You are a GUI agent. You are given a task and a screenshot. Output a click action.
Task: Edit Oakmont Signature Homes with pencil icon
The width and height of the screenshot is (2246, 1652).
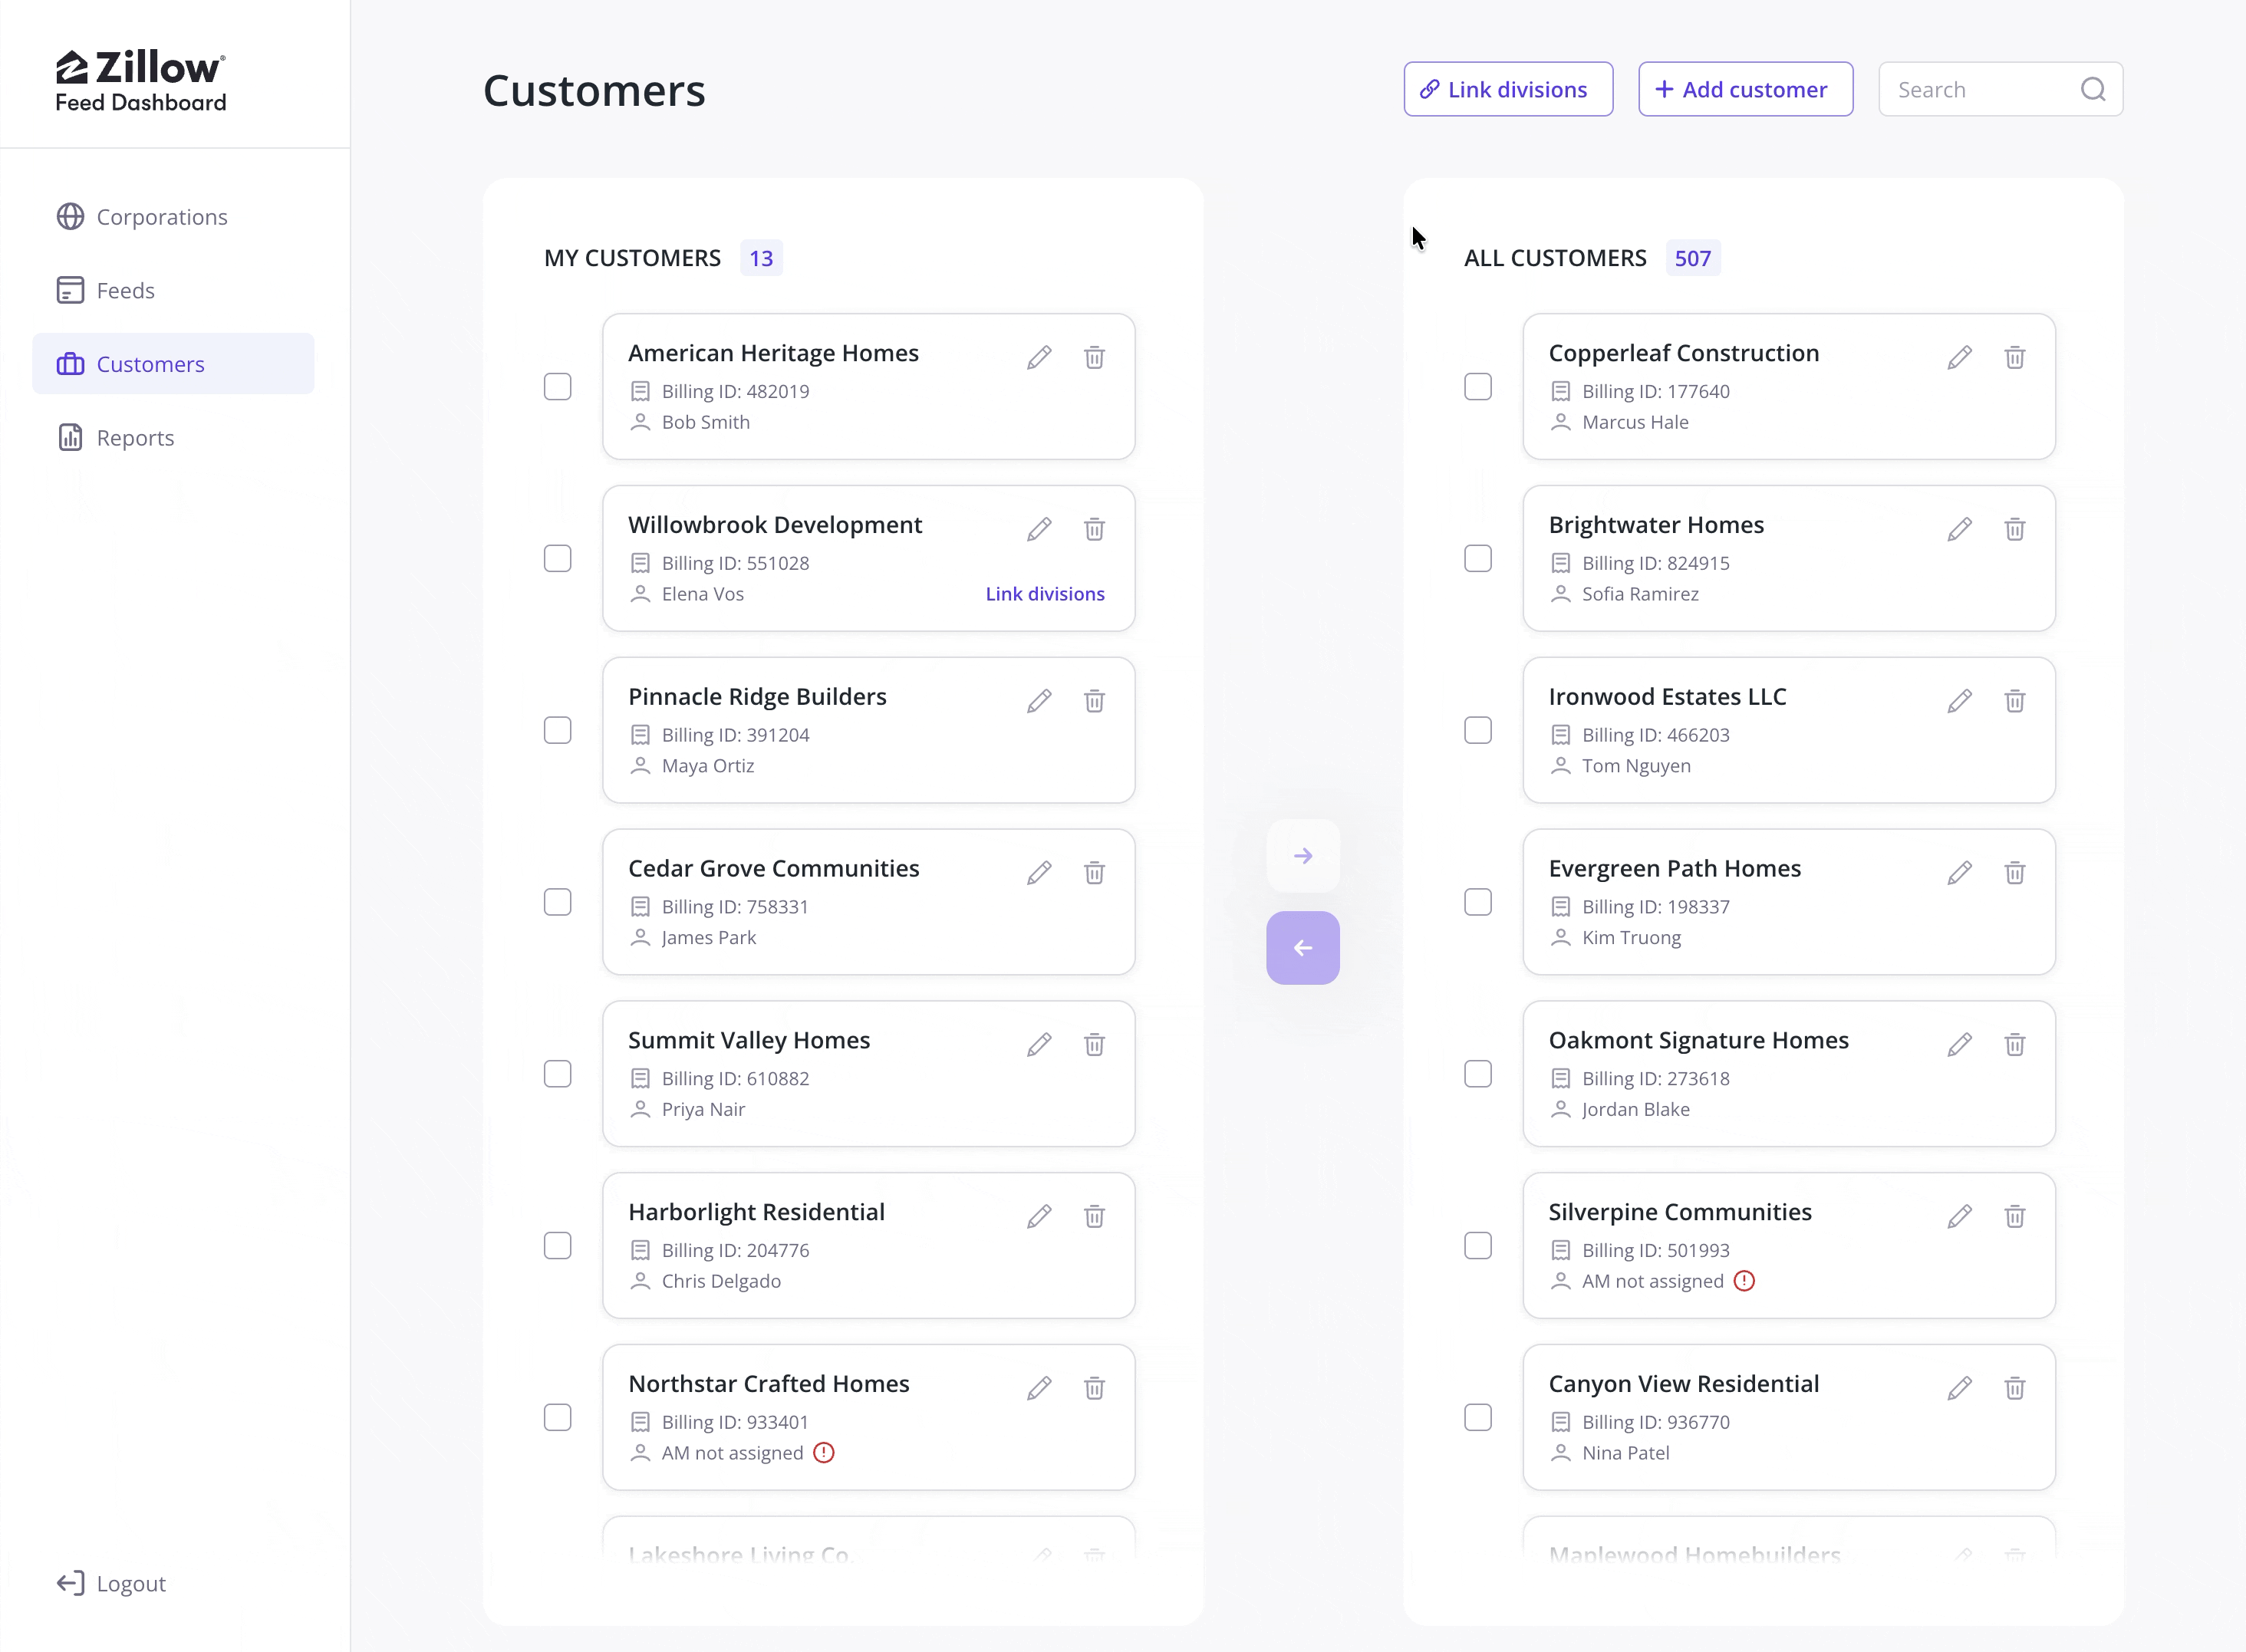coord(1959,1045)
